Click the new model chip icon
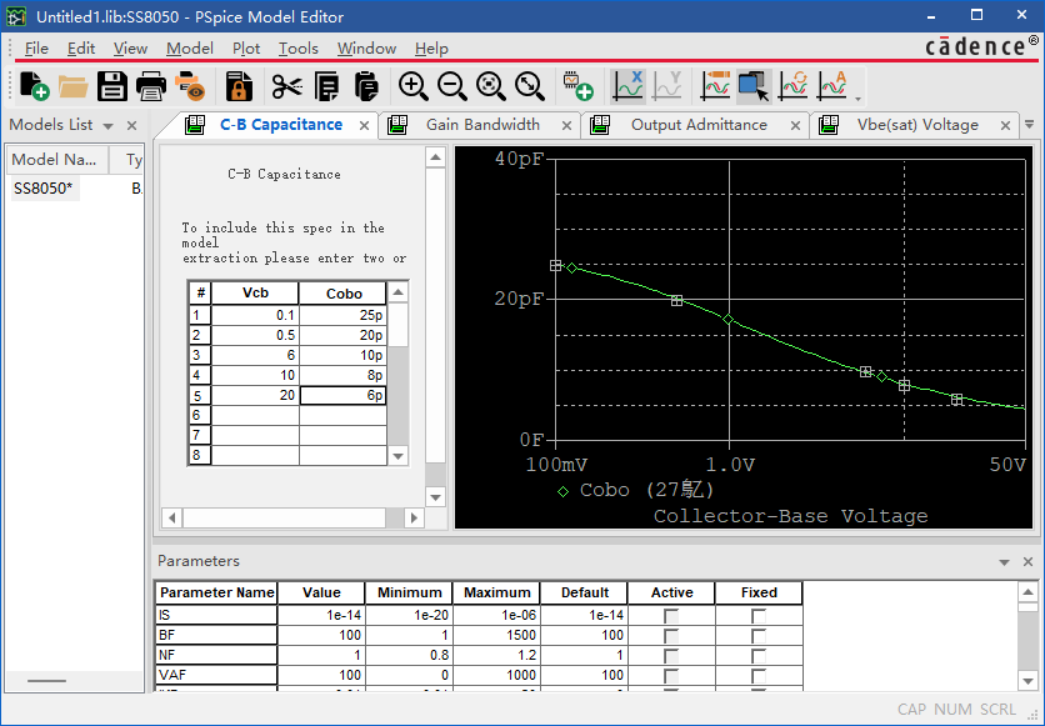The width and height of the screenshot is (1045, 726). click(578, 86)
